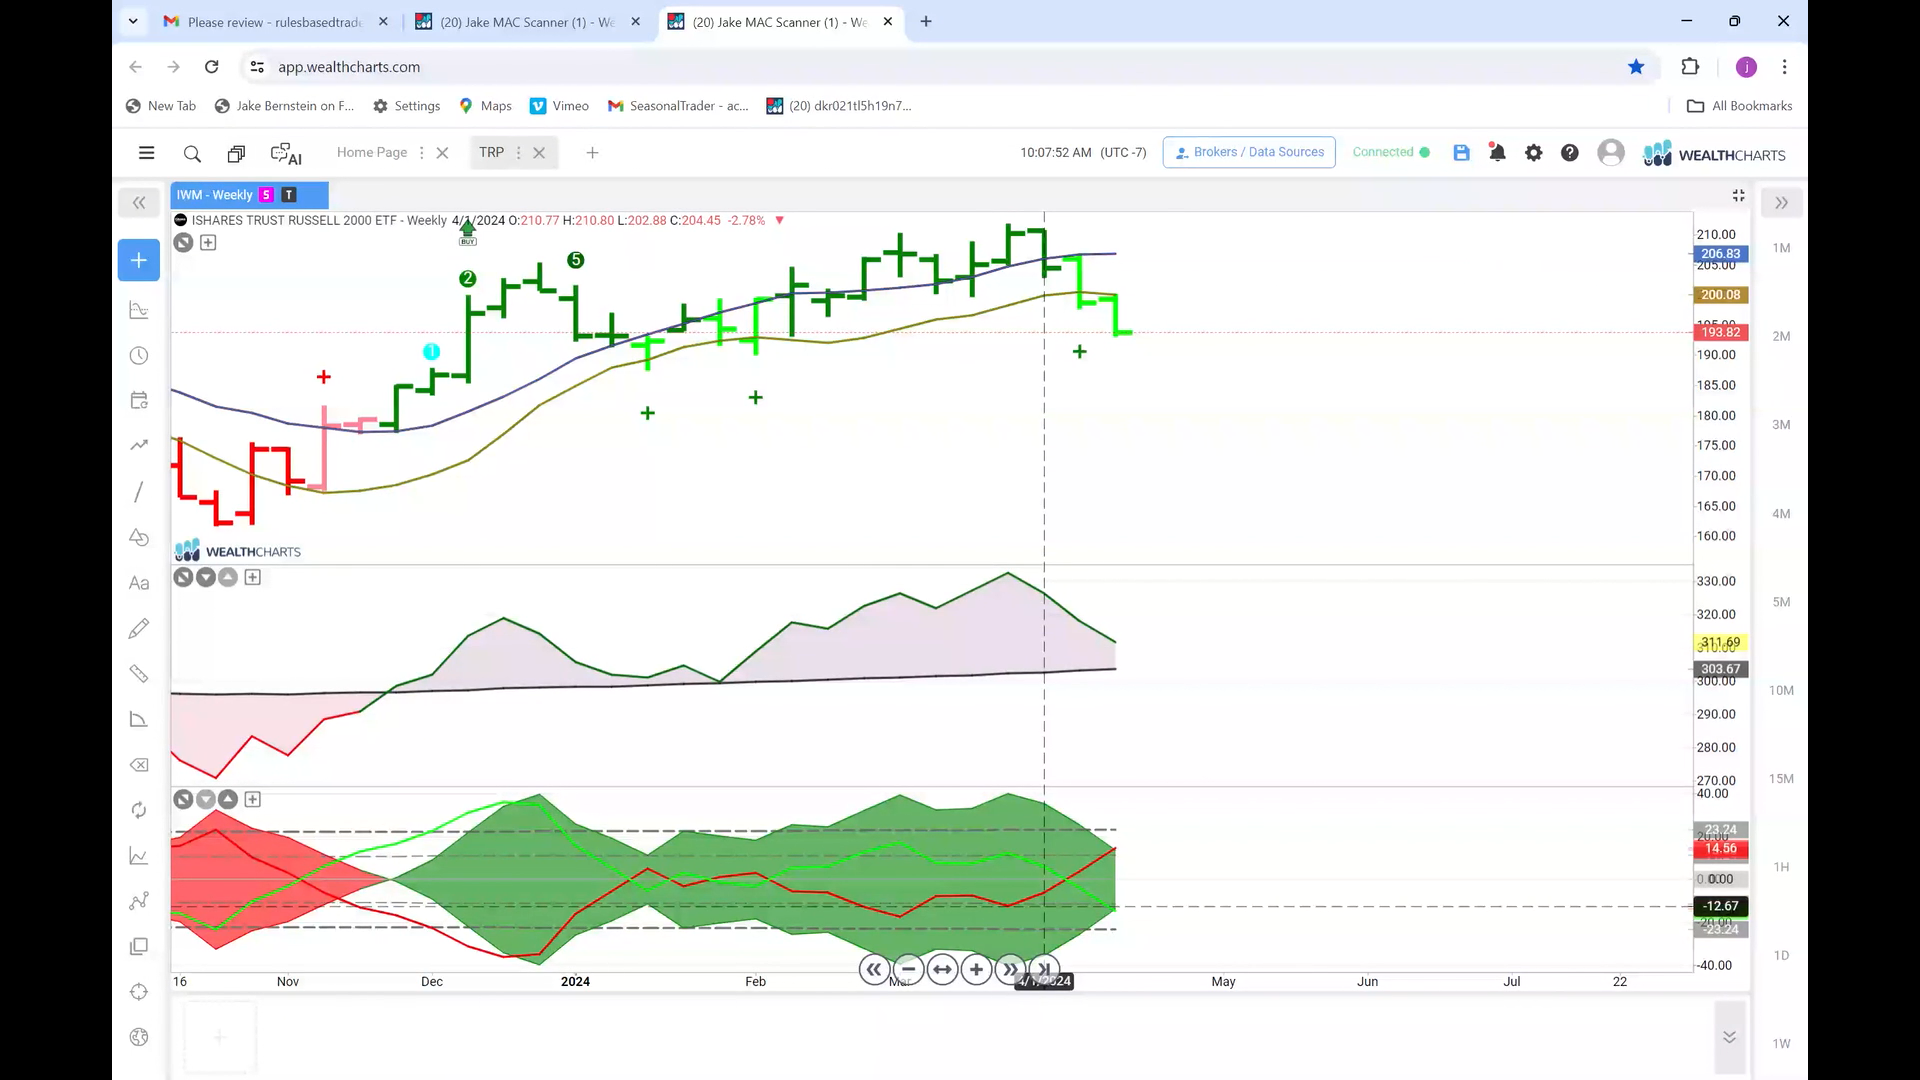Fit chart width with horizontal arrows control
The height and width of the screenshot is (1080, 1920).
pos(942,969)
